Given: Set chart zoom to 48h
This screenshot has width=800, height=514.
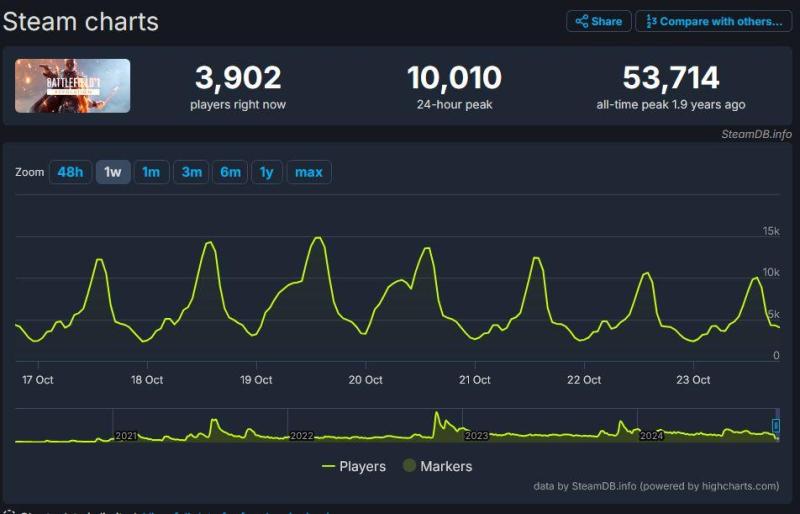Looking at the screenshot, I should (70, 172).
